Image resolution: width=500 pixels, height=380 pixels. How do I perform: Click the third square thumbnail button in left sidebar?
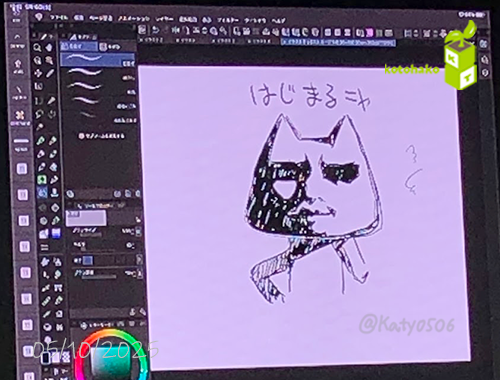(x=24, y=221)
